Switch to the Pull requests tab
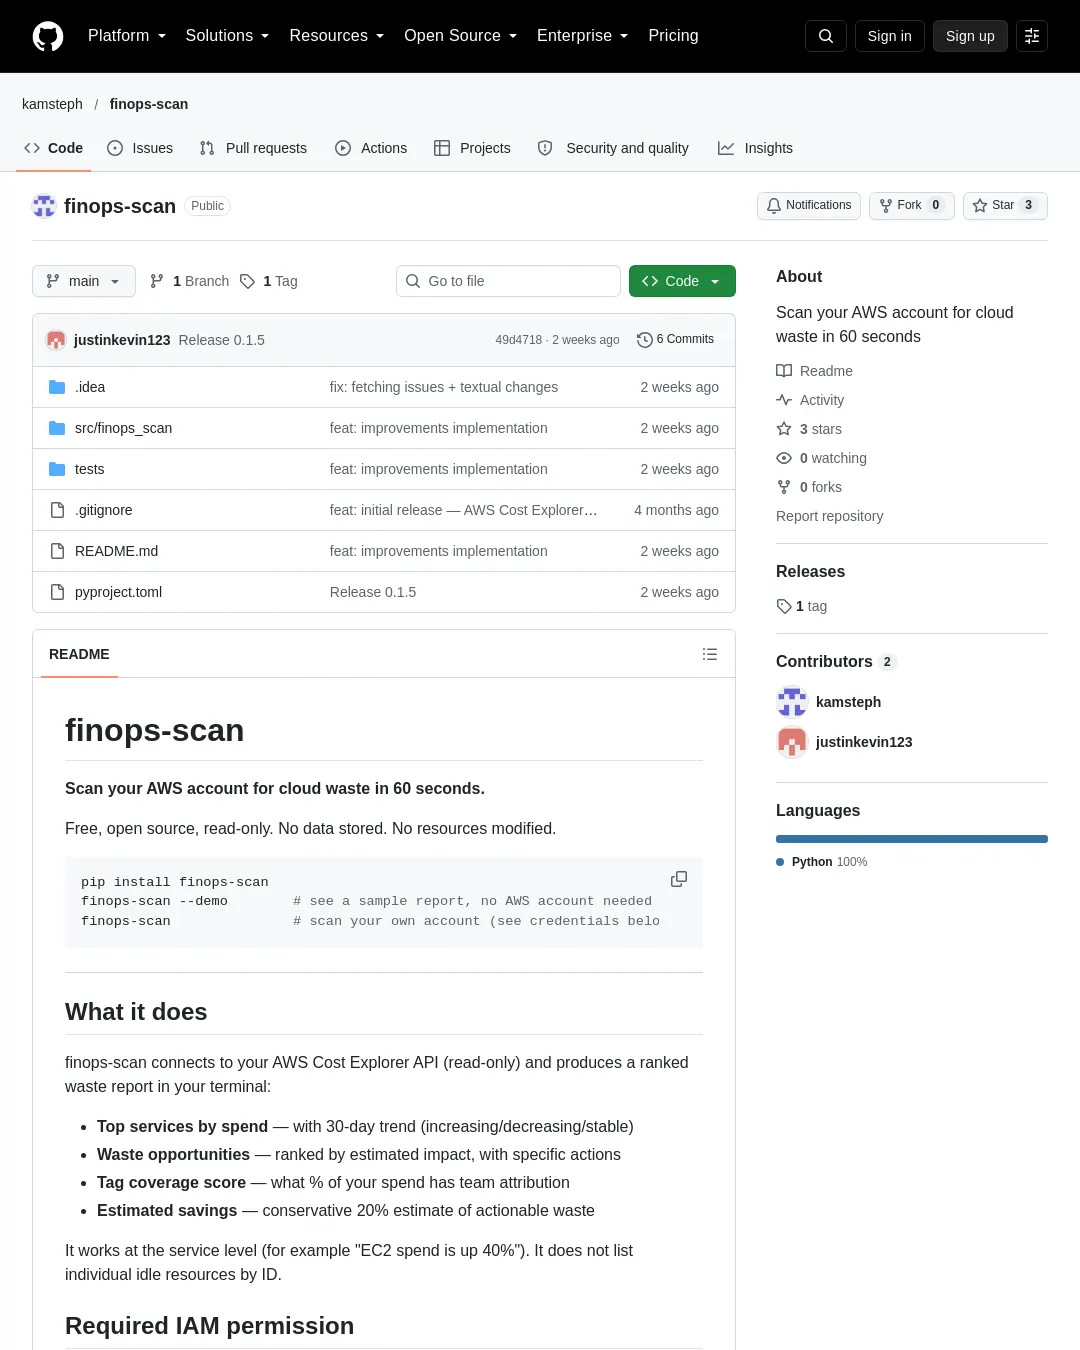The image size is (1080, 1350). [x=253, y=148]
